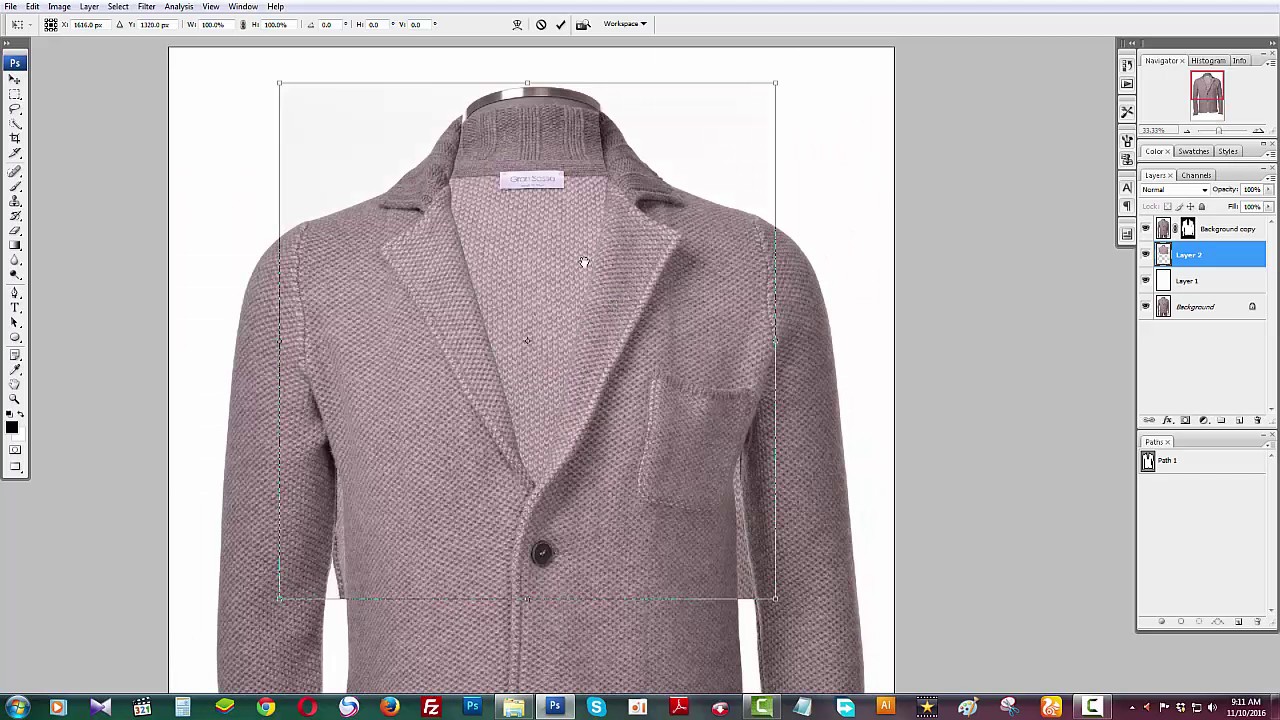The width and height of the screenshot is (1280, 720).
Task: Add a layer style with fx
Action: (x=1168, y=420)
